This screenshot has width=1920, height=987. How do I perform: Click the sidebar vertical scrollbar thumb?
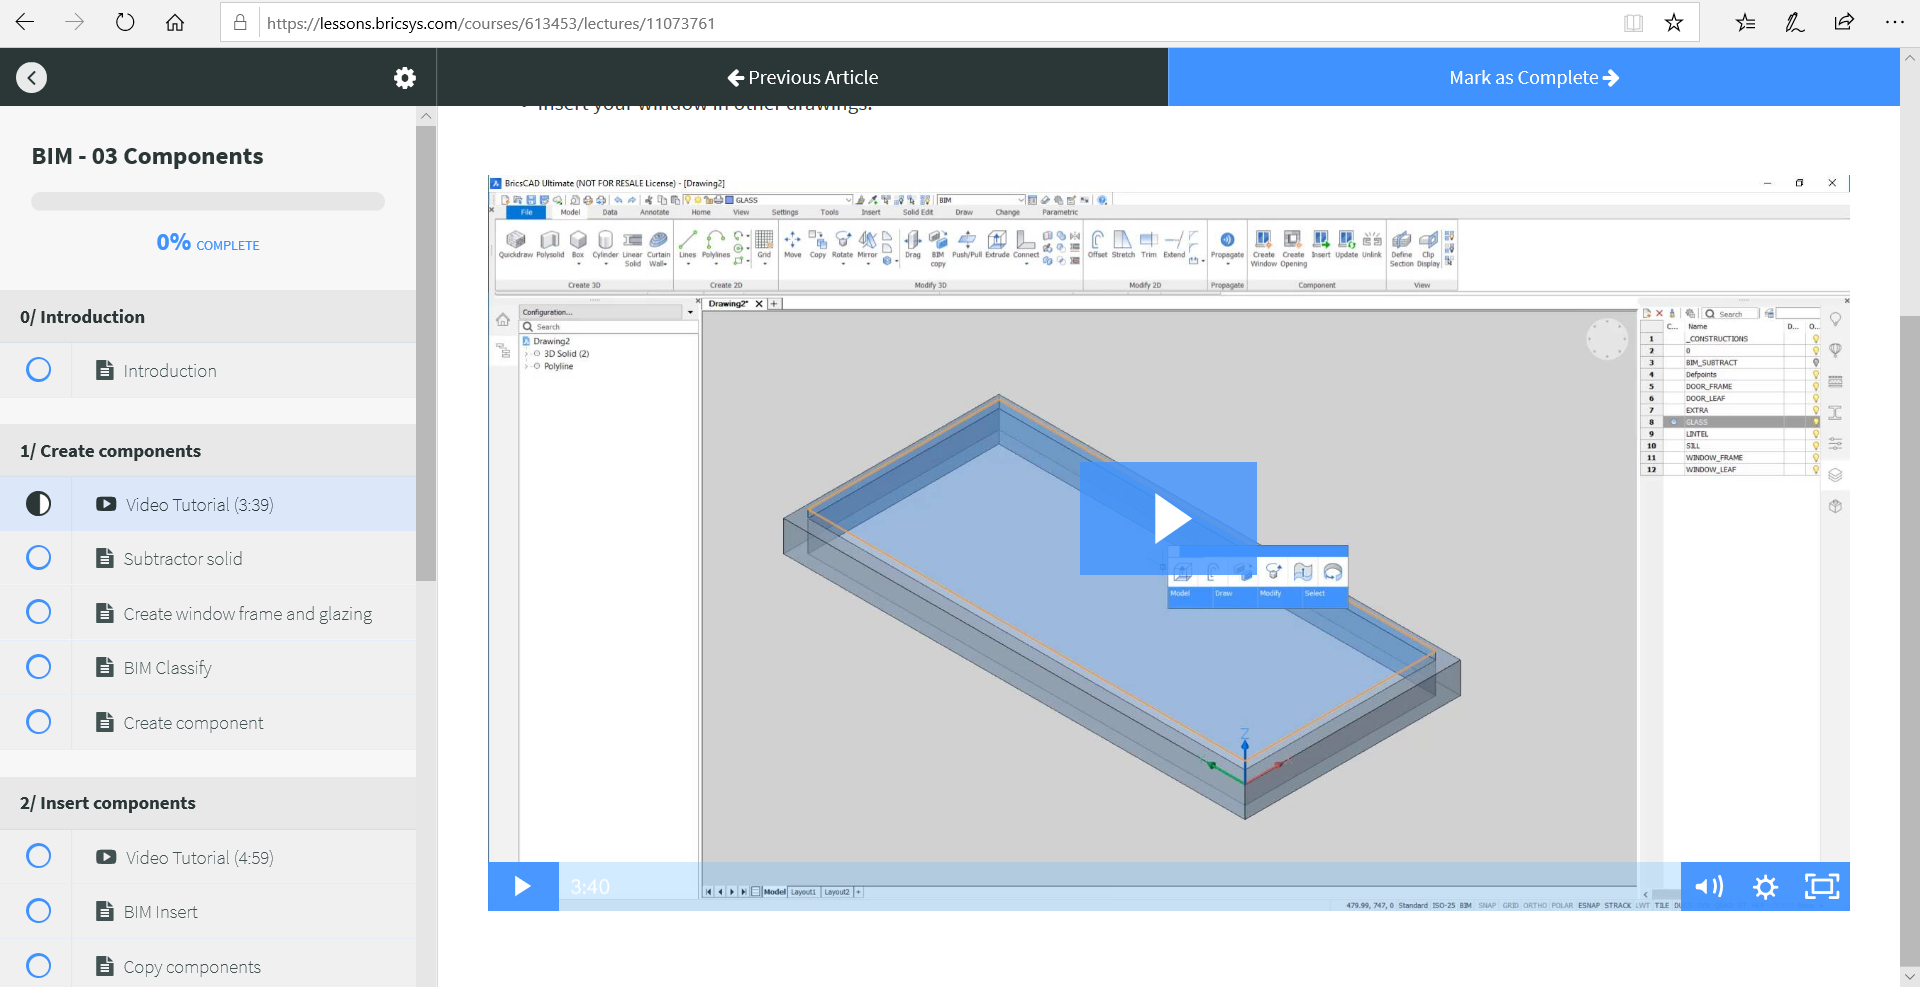click(426, 352)
